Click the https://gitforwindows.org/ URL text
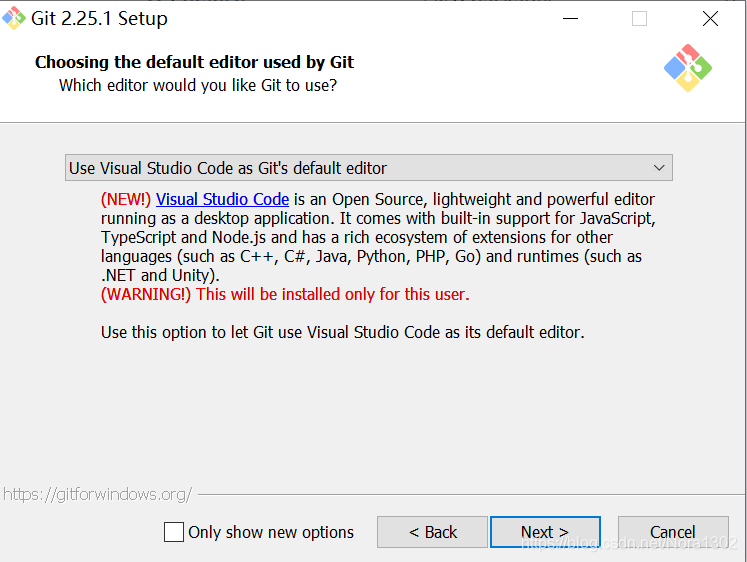This screenshot has height=562, width=747. pyautogui.click(x=98, y=494)
